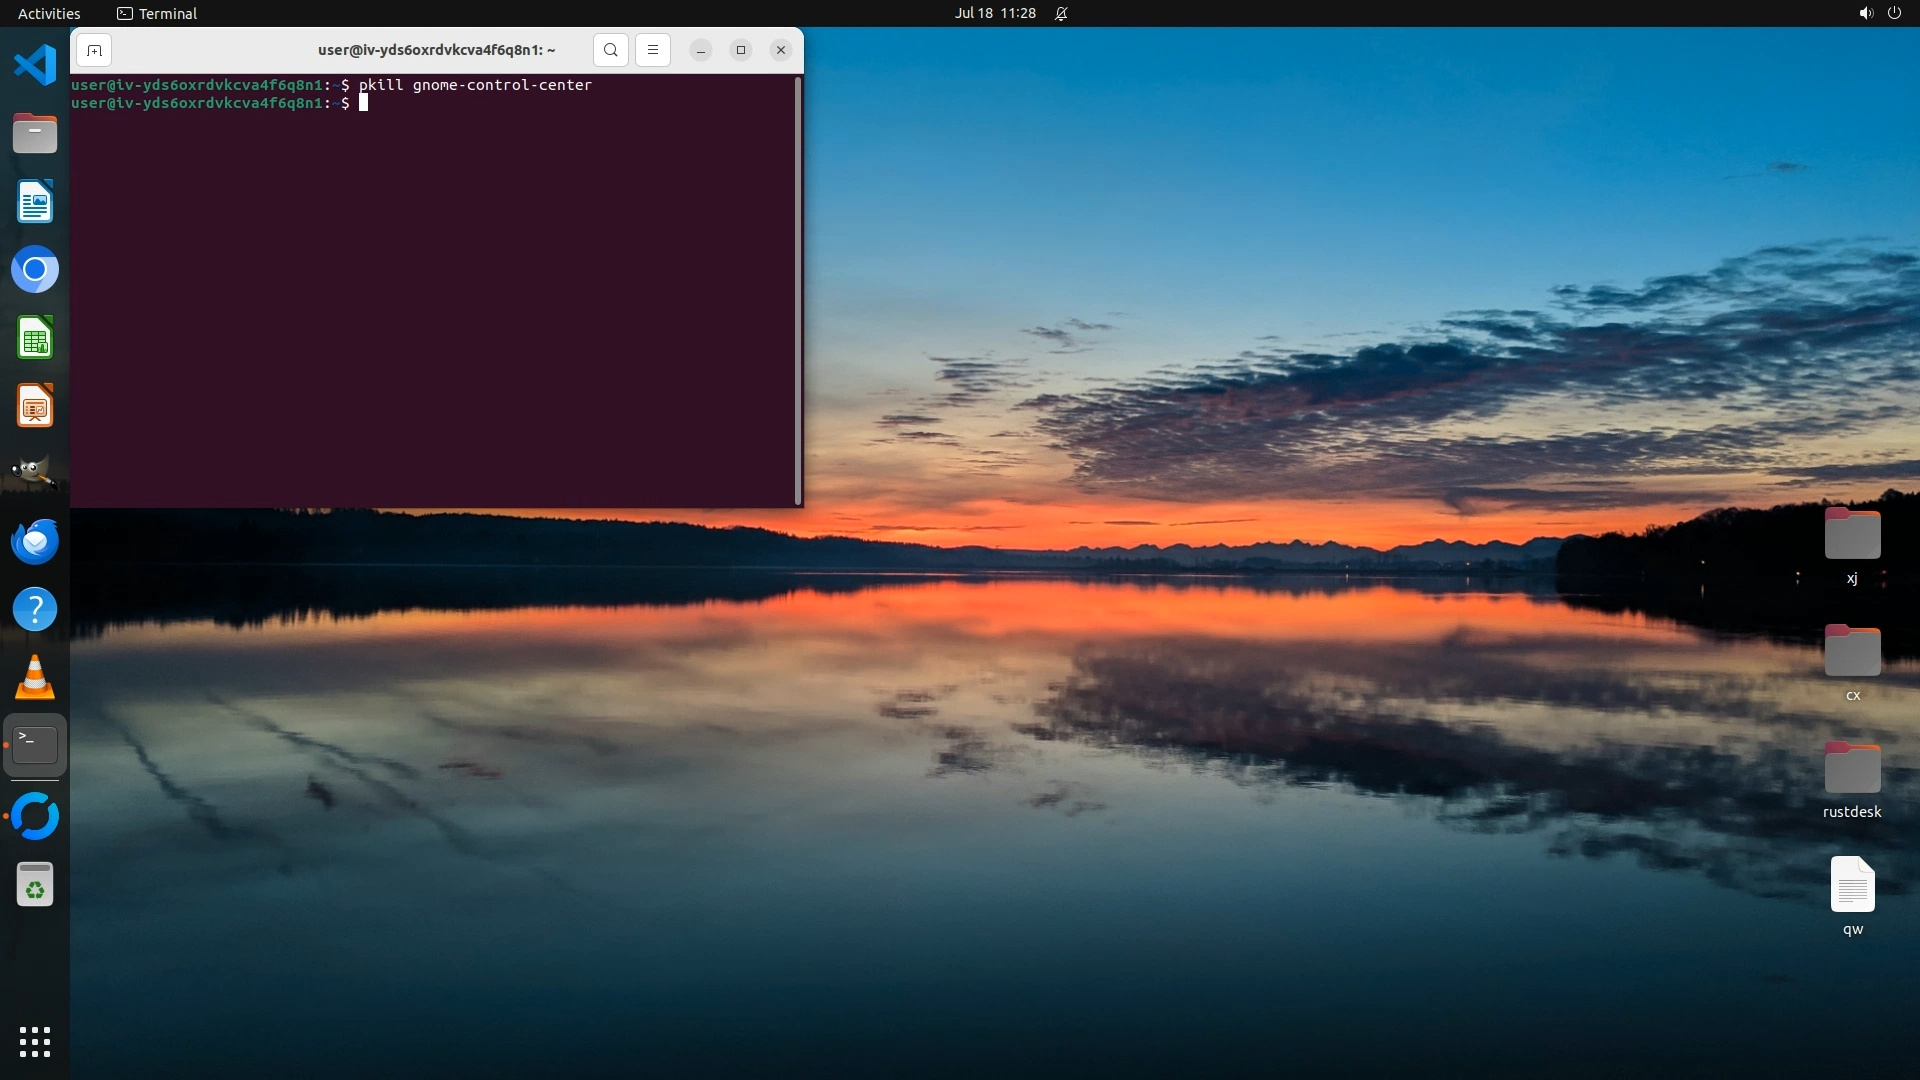Screen dimensions: 1920x1080
Task: Launch LibreOffice Calc spreadsheet
Action: [x=35, y=338]
